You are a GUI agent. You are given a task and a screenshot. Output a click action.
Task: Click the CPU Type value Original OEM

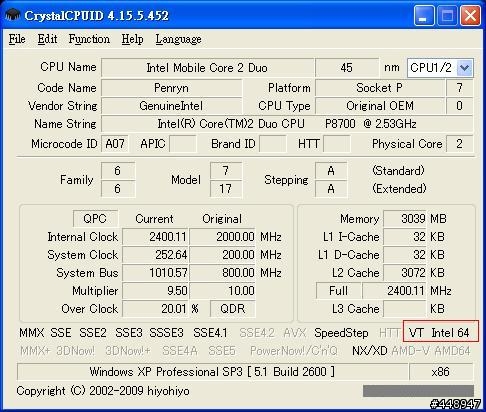coord(380,106)
